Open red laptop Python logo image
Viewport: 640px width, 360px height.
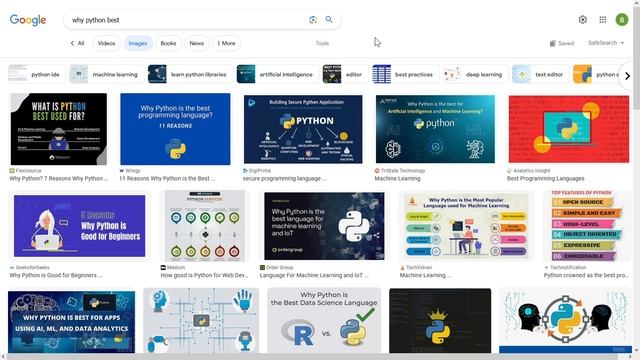pos(569,129)
